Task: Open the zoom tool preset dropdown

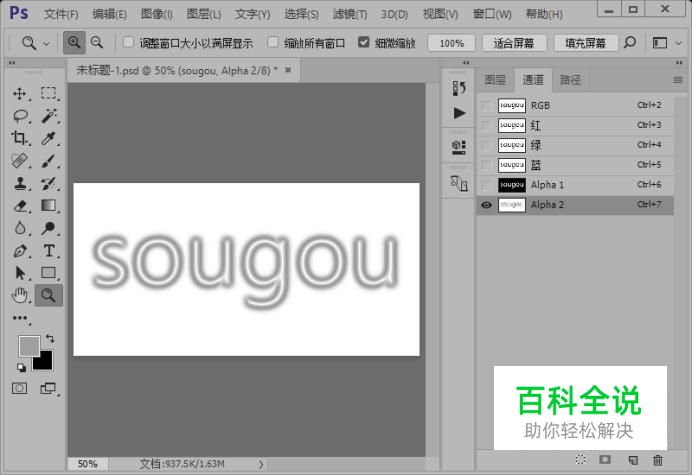Action: click(46, 43)
